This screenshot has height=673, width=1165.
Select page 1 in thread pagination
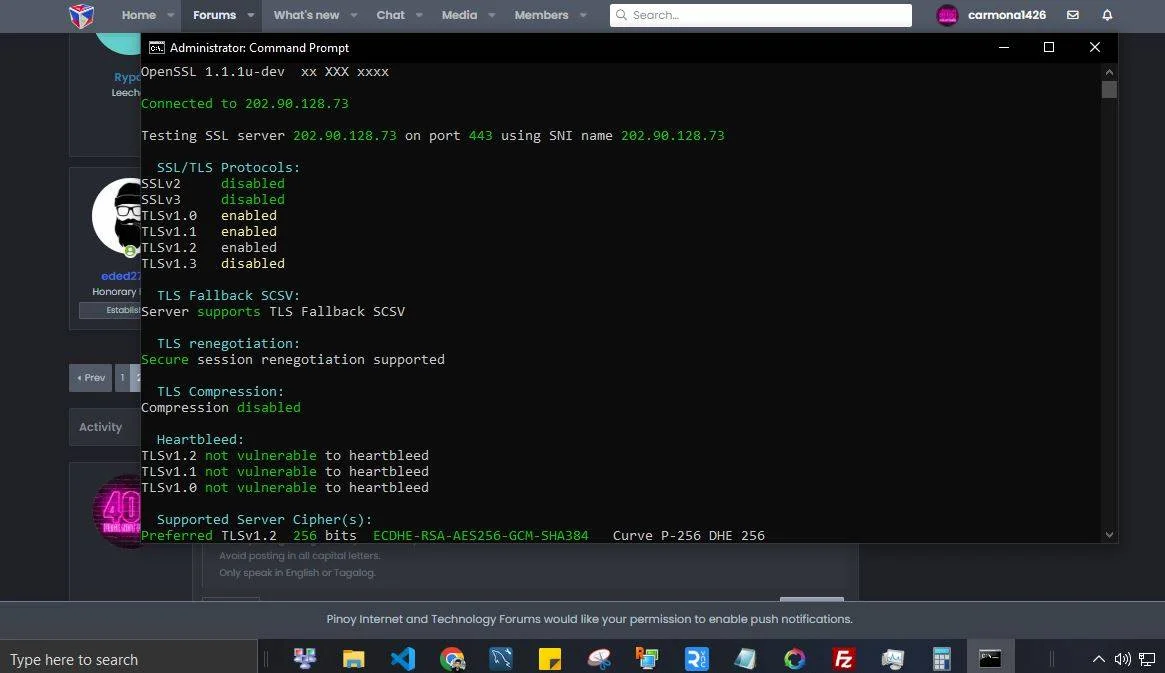(123, 377)
